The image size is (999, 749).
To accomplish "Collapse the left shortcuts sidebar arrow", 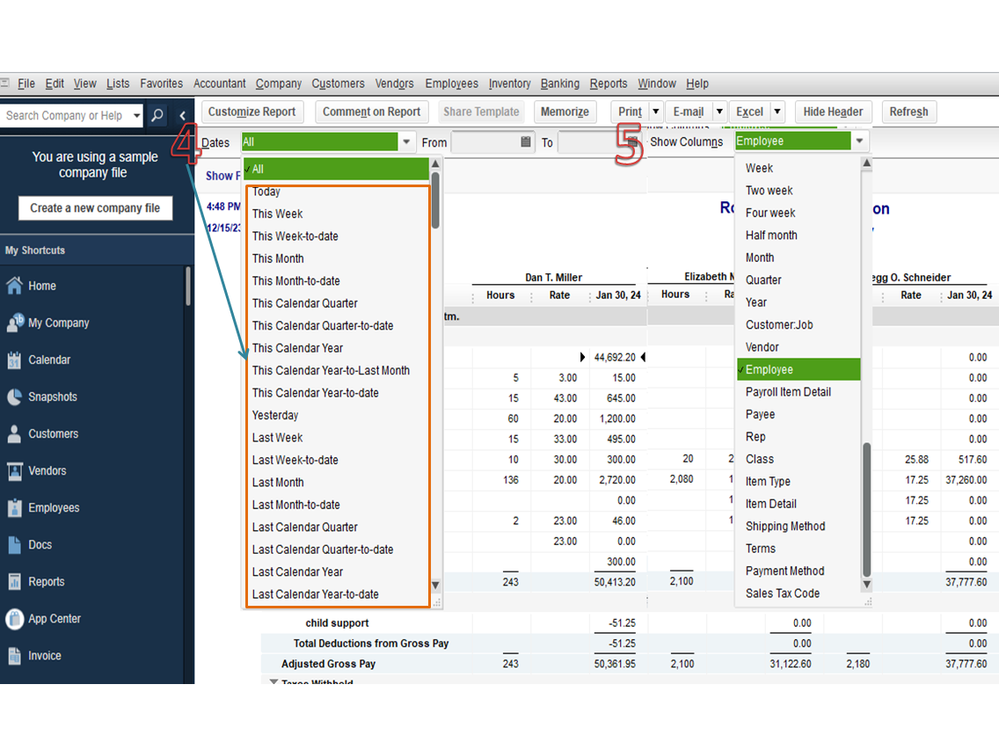I will pos(182,115).
